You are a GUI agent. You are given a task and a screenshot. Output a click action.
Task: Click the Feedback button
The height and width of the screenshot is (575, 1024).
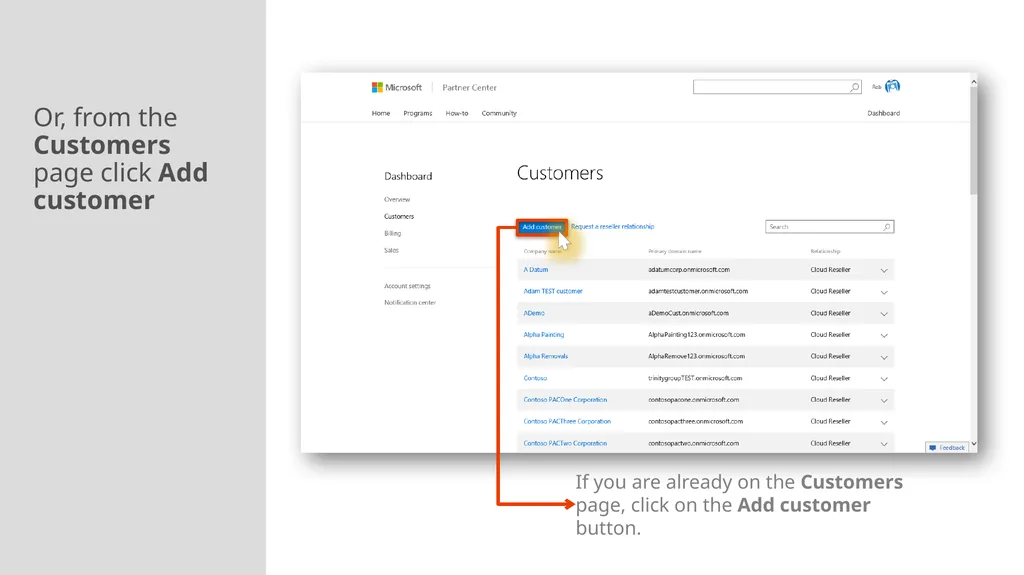(x=947, y=448)
